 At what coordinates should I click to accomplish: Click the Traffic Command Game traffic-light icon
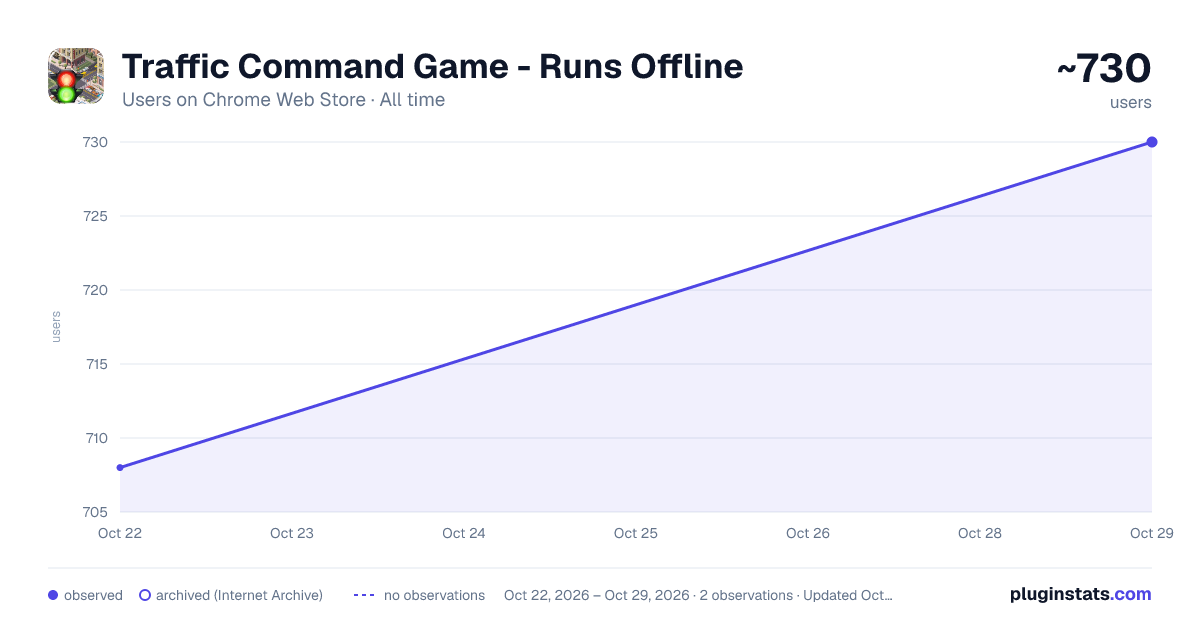coord(76,76)
